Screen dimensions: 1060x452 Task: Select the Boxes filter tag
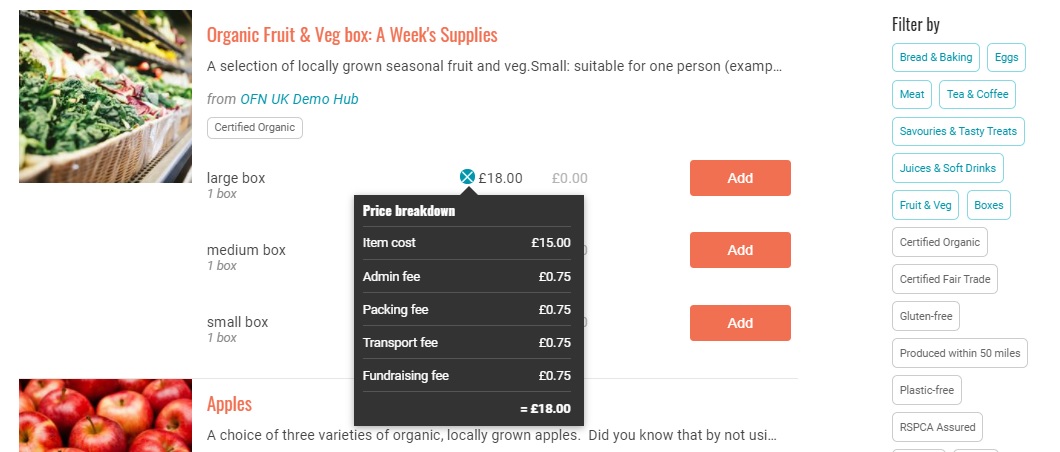pyautogui.click(x=989, y=205)
